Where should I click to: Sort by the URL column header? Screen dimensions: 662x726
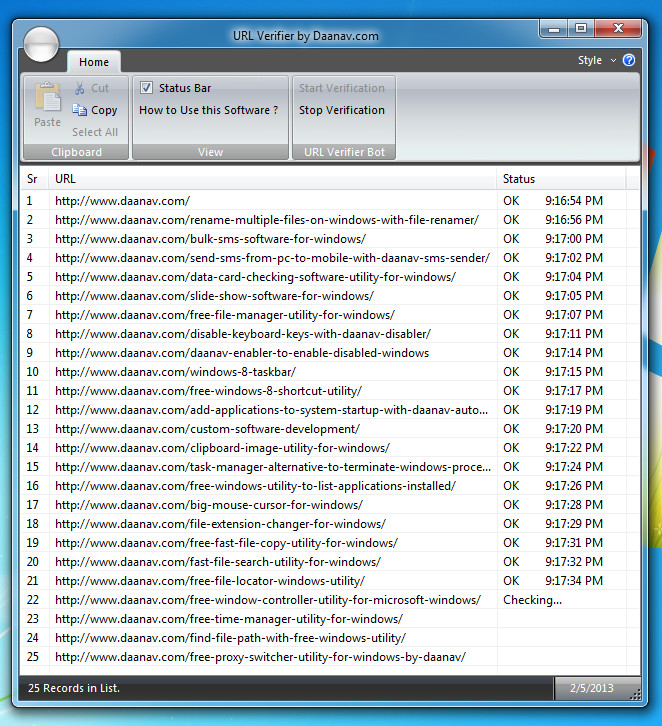tap(273, 179)
